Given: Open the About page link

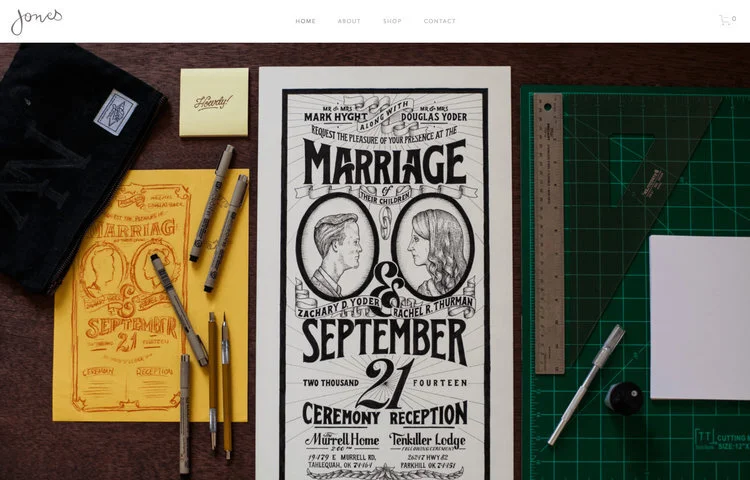Looking at the screenshot, I should pyautogui.click(x=349, y=21).
